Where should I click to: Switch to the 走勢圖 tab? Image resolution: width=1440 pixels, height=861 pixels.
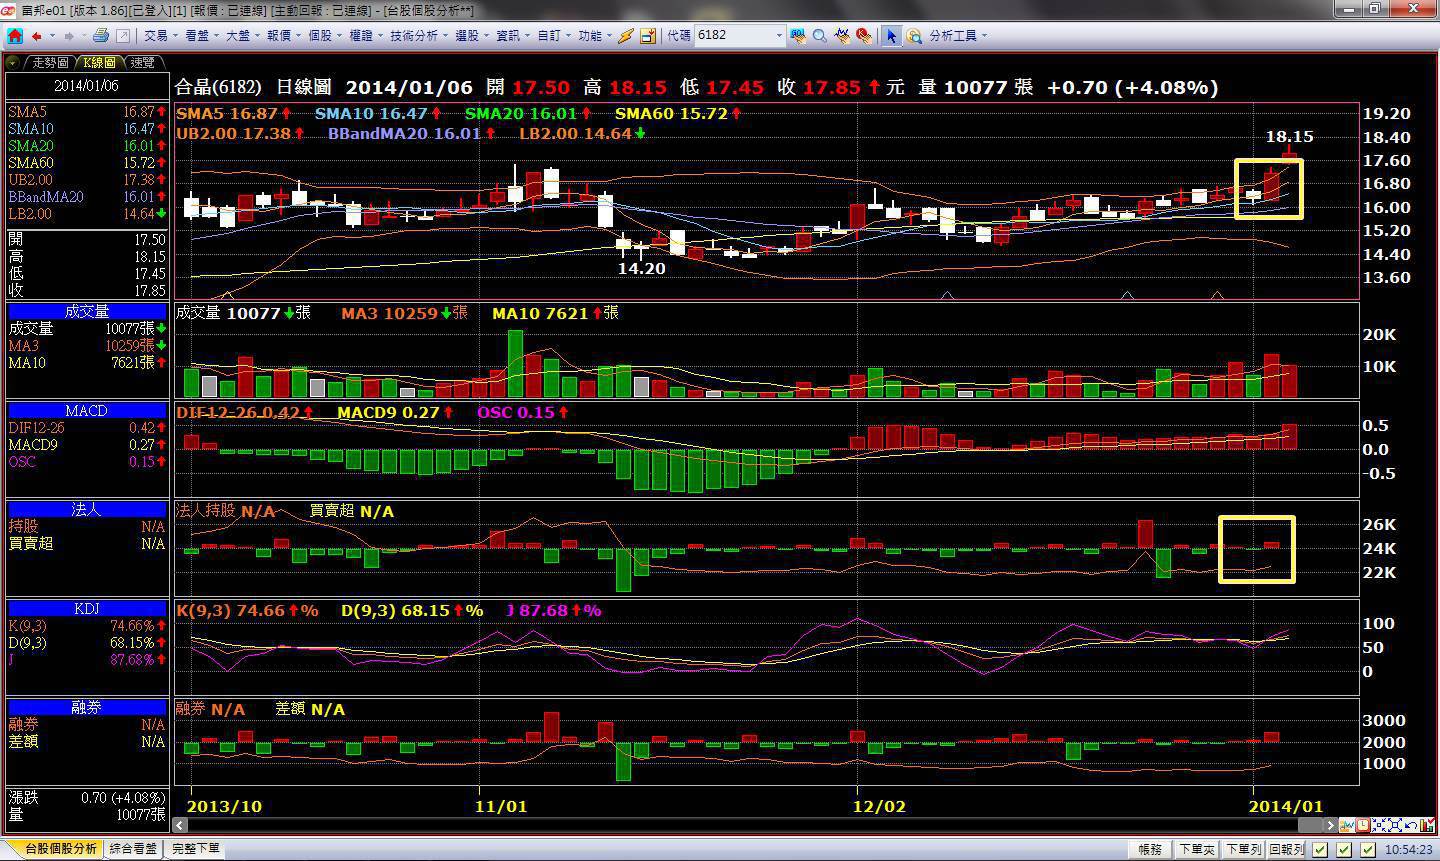49,63
